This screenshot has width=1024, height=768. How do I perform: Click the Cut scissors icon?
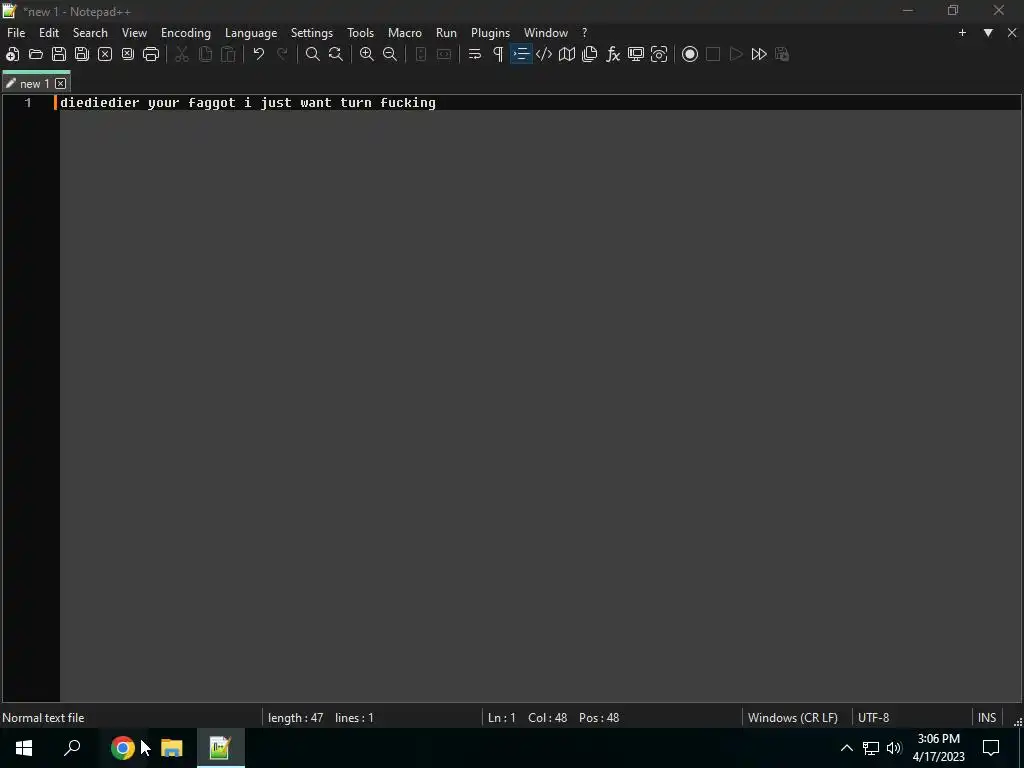coord(182,54)
